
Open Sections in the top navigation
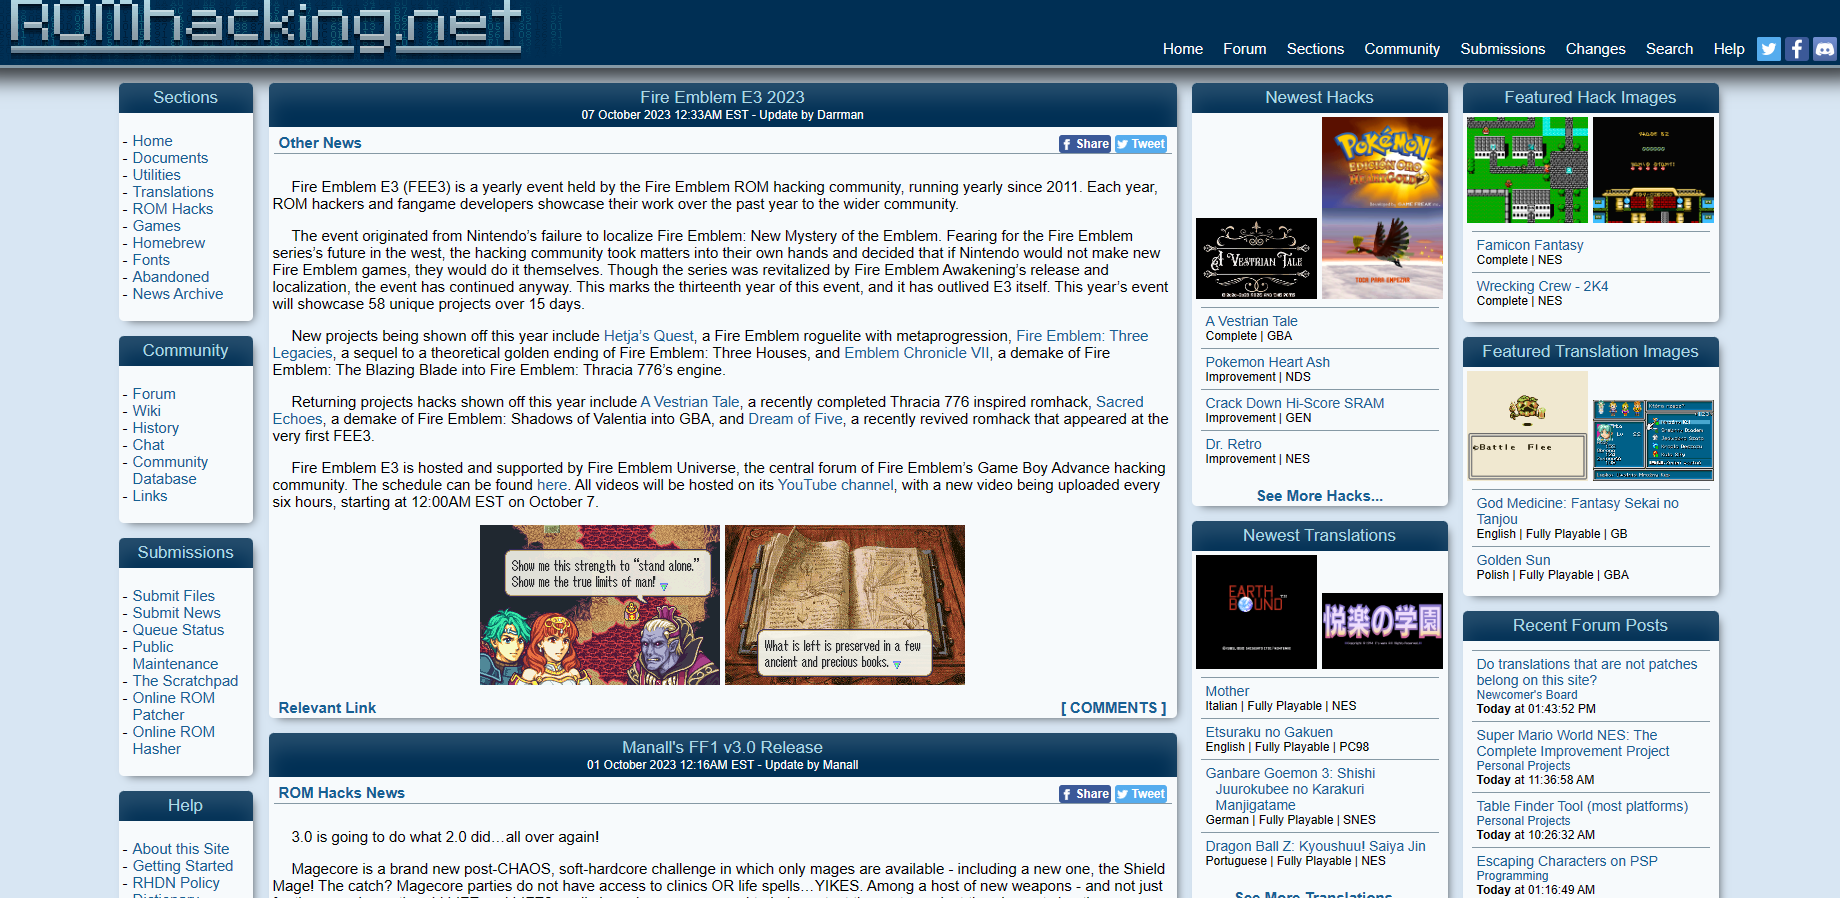1315,49
